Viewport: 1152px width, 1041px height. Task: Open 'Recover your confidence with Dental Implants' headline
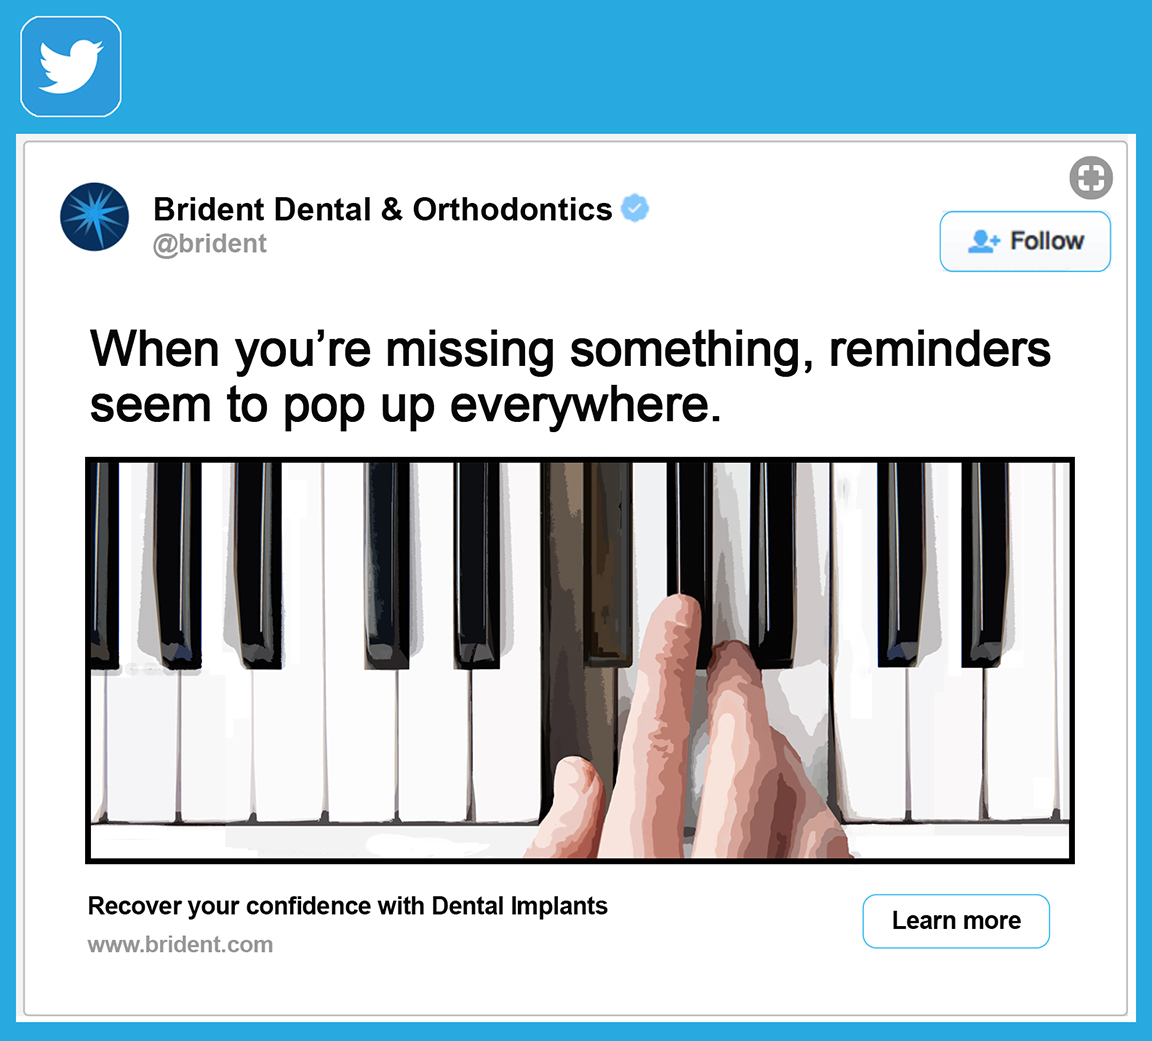click(348, 907)
